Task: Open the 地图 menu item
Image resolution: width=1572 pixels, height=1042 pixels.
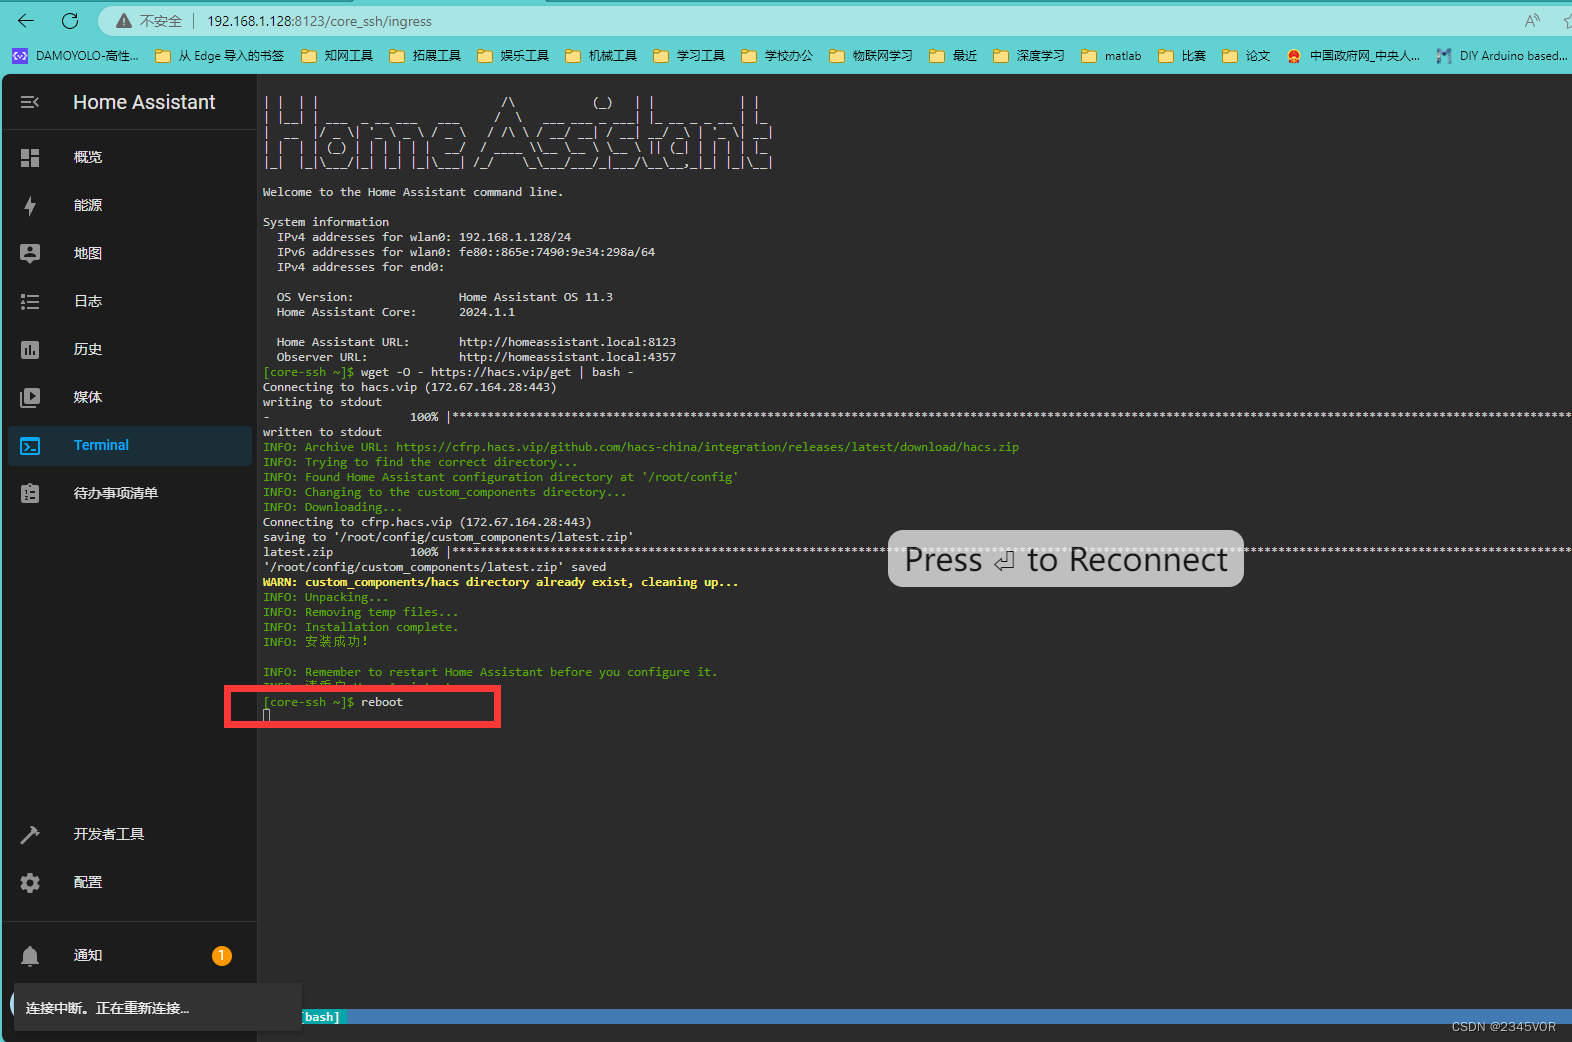Action: (x=130, y=253)
